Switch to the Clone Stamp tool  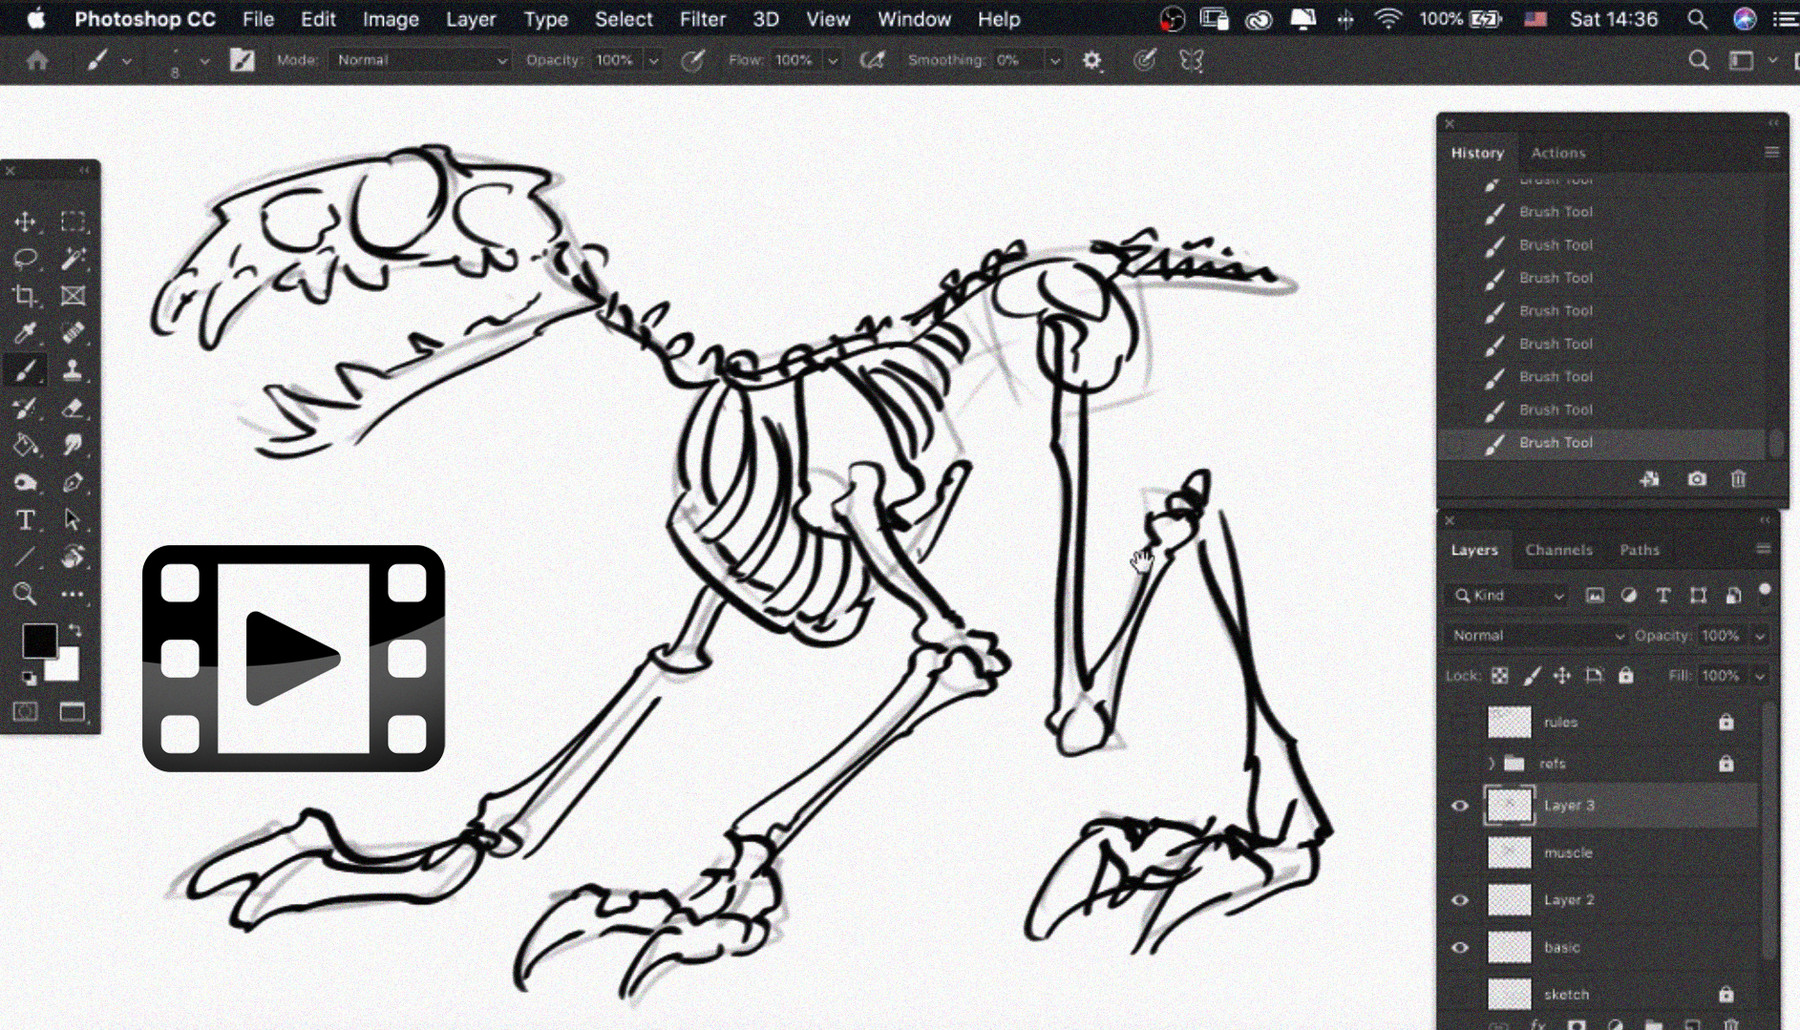(x=74, y=370)
